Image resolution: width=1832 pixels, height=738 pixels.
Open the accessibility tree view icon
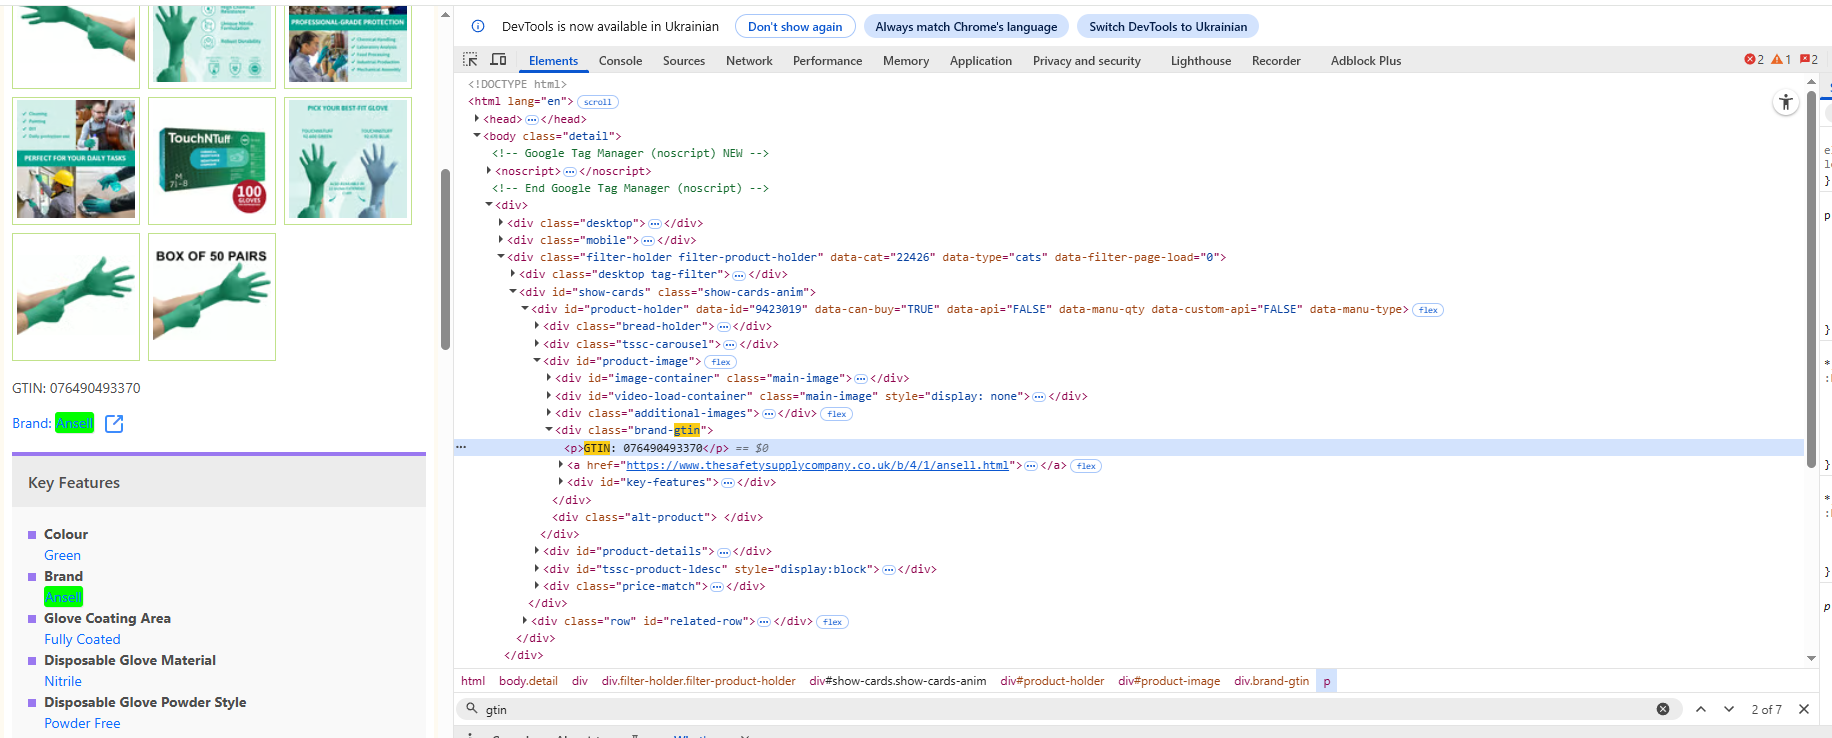(1786, 102)
